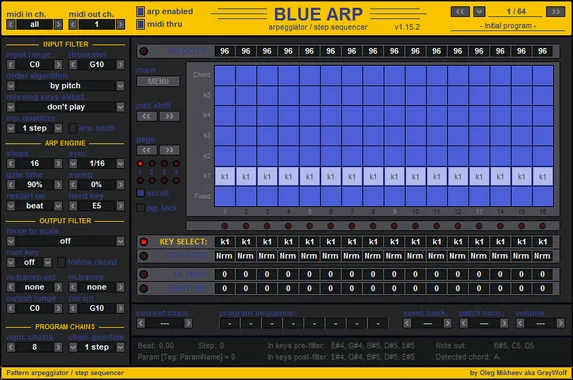Decrease midi in channel with left arrow
This screenshot has width=573, height=380.
click(11, 24)
